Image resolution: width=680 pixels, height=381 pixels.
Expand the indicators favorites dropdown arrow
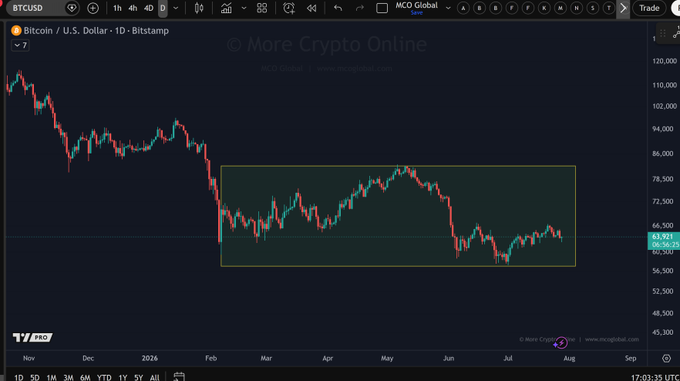(x=244, y=8)
